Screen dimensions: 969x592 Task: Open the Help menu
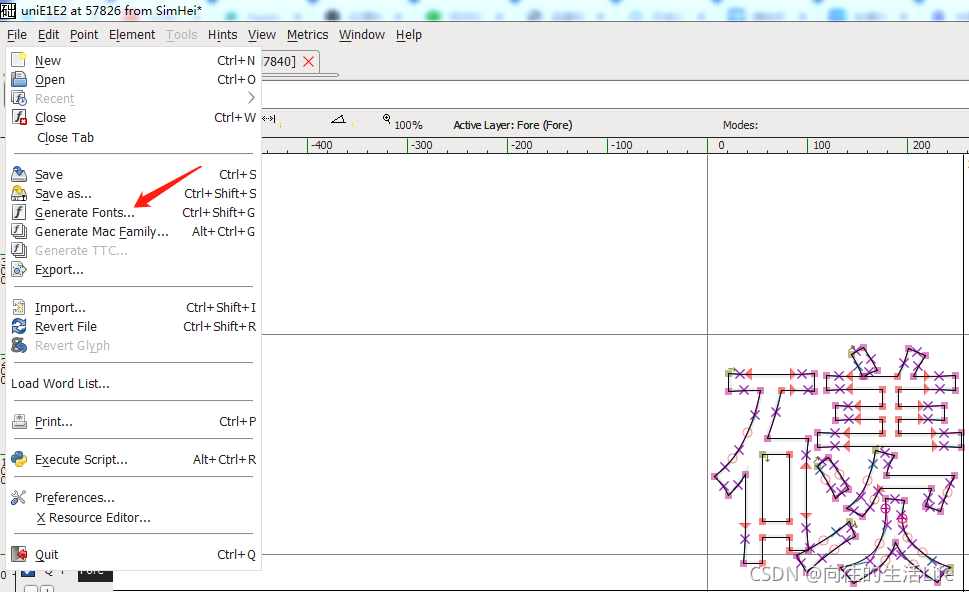pyautogui.click(x=408, y=35)
